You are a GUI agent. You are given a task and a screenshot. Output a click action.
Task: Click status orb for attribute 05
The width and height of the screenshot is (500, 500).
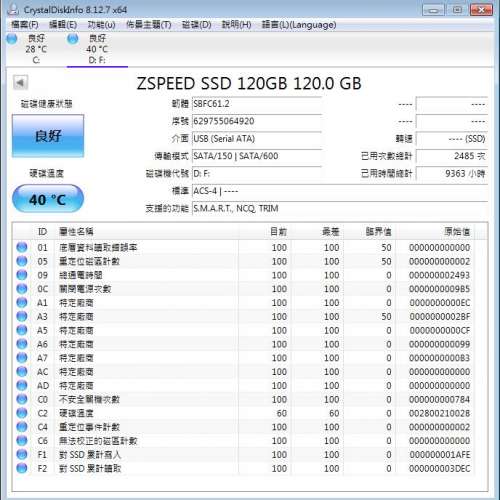click(22, 261)
